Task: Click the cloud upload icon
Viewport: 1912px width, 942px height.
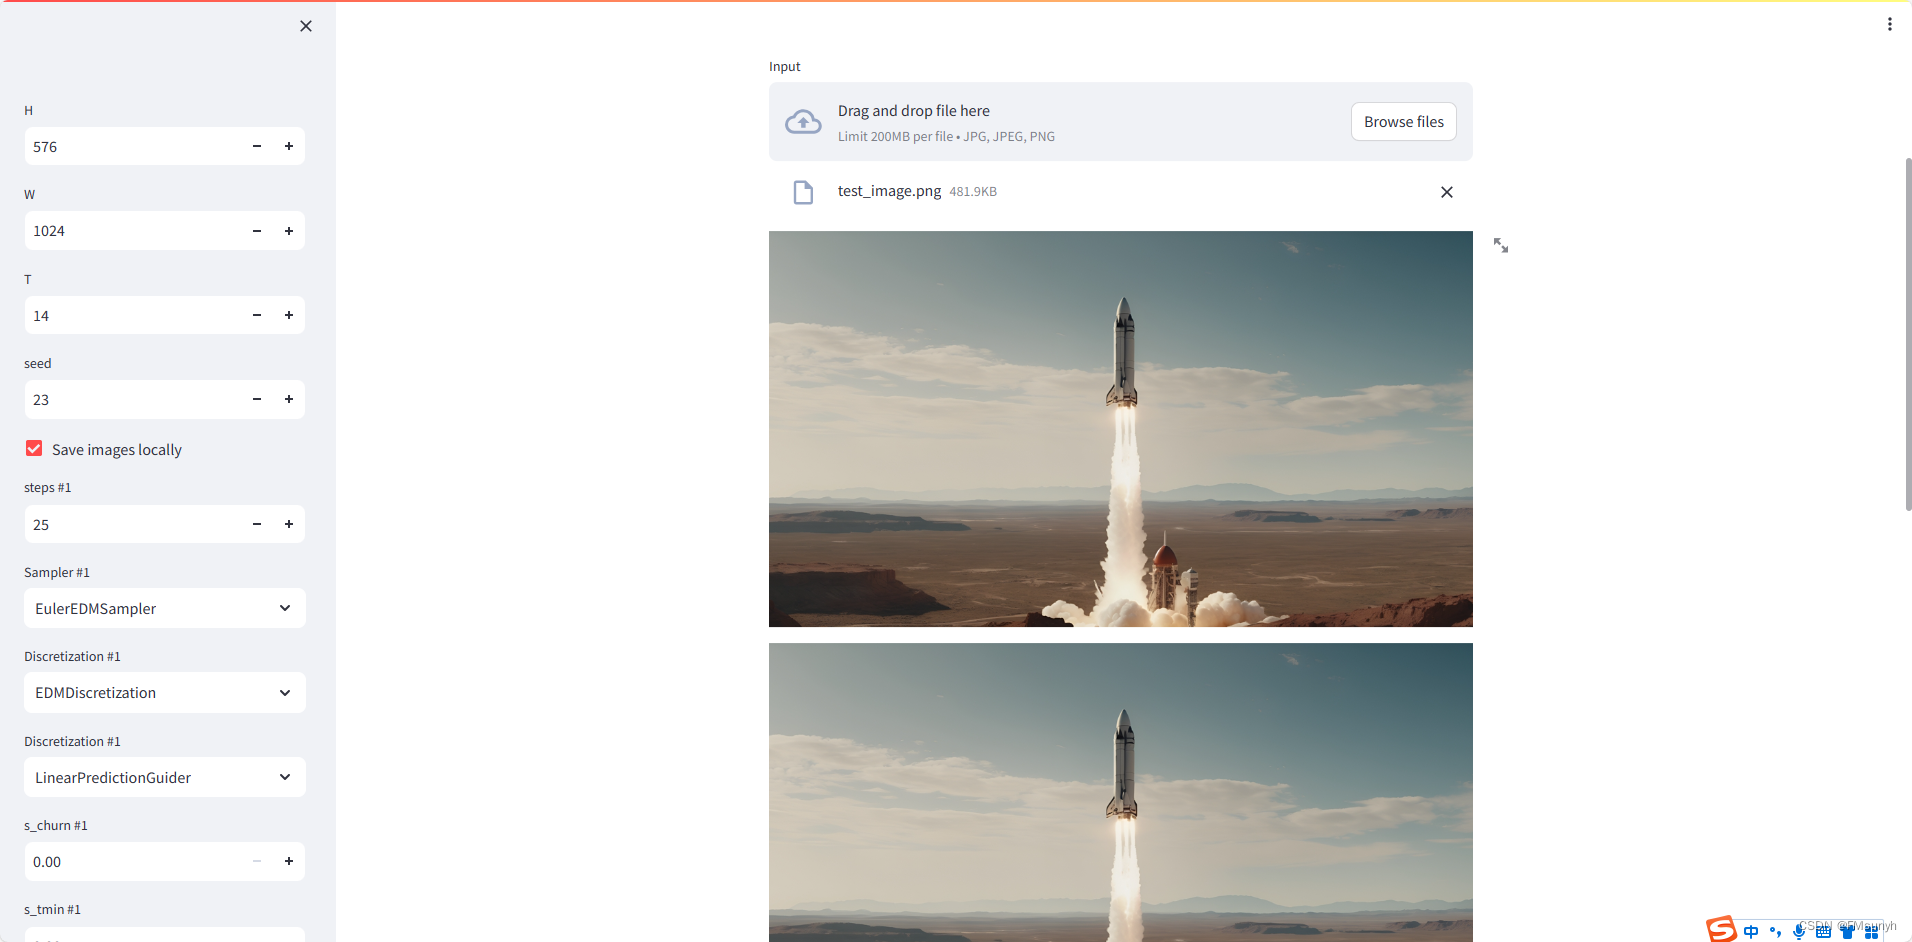Action: pos(803,122)
